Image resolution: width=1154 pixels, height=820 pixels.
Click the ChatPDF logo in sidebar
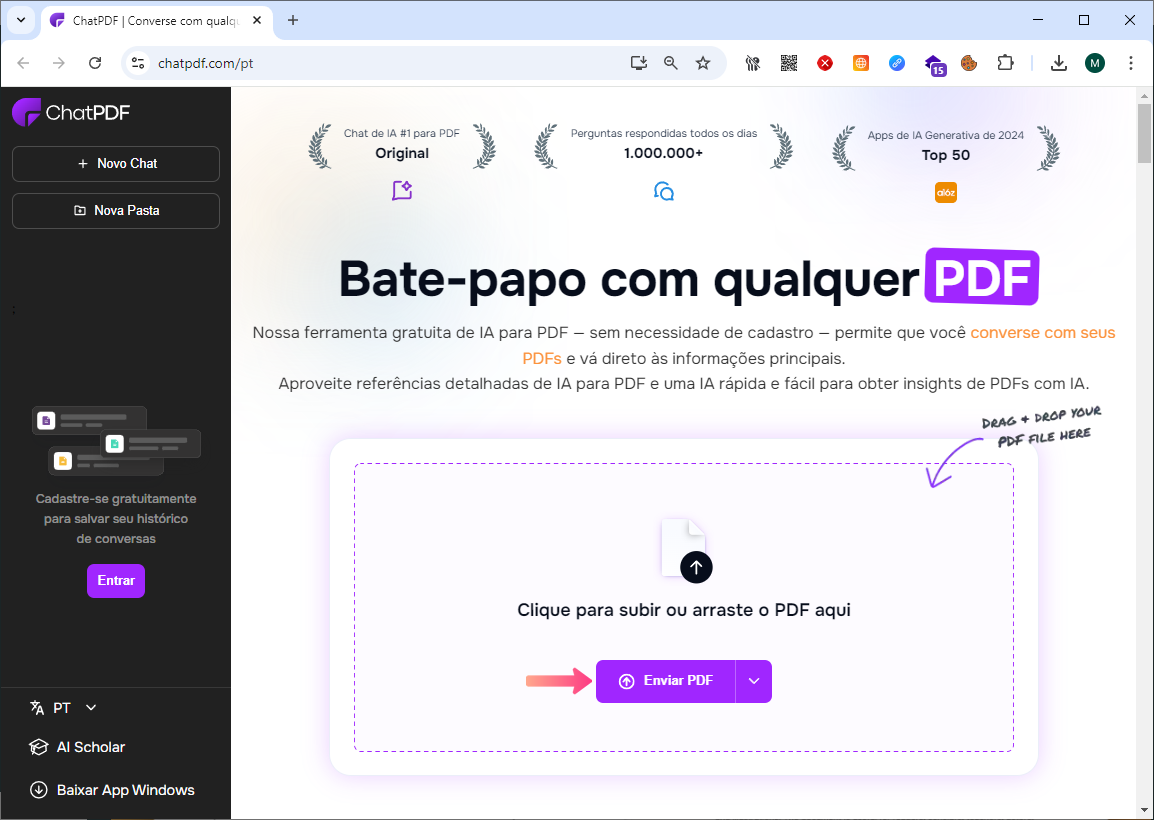[x=71, y=113]
